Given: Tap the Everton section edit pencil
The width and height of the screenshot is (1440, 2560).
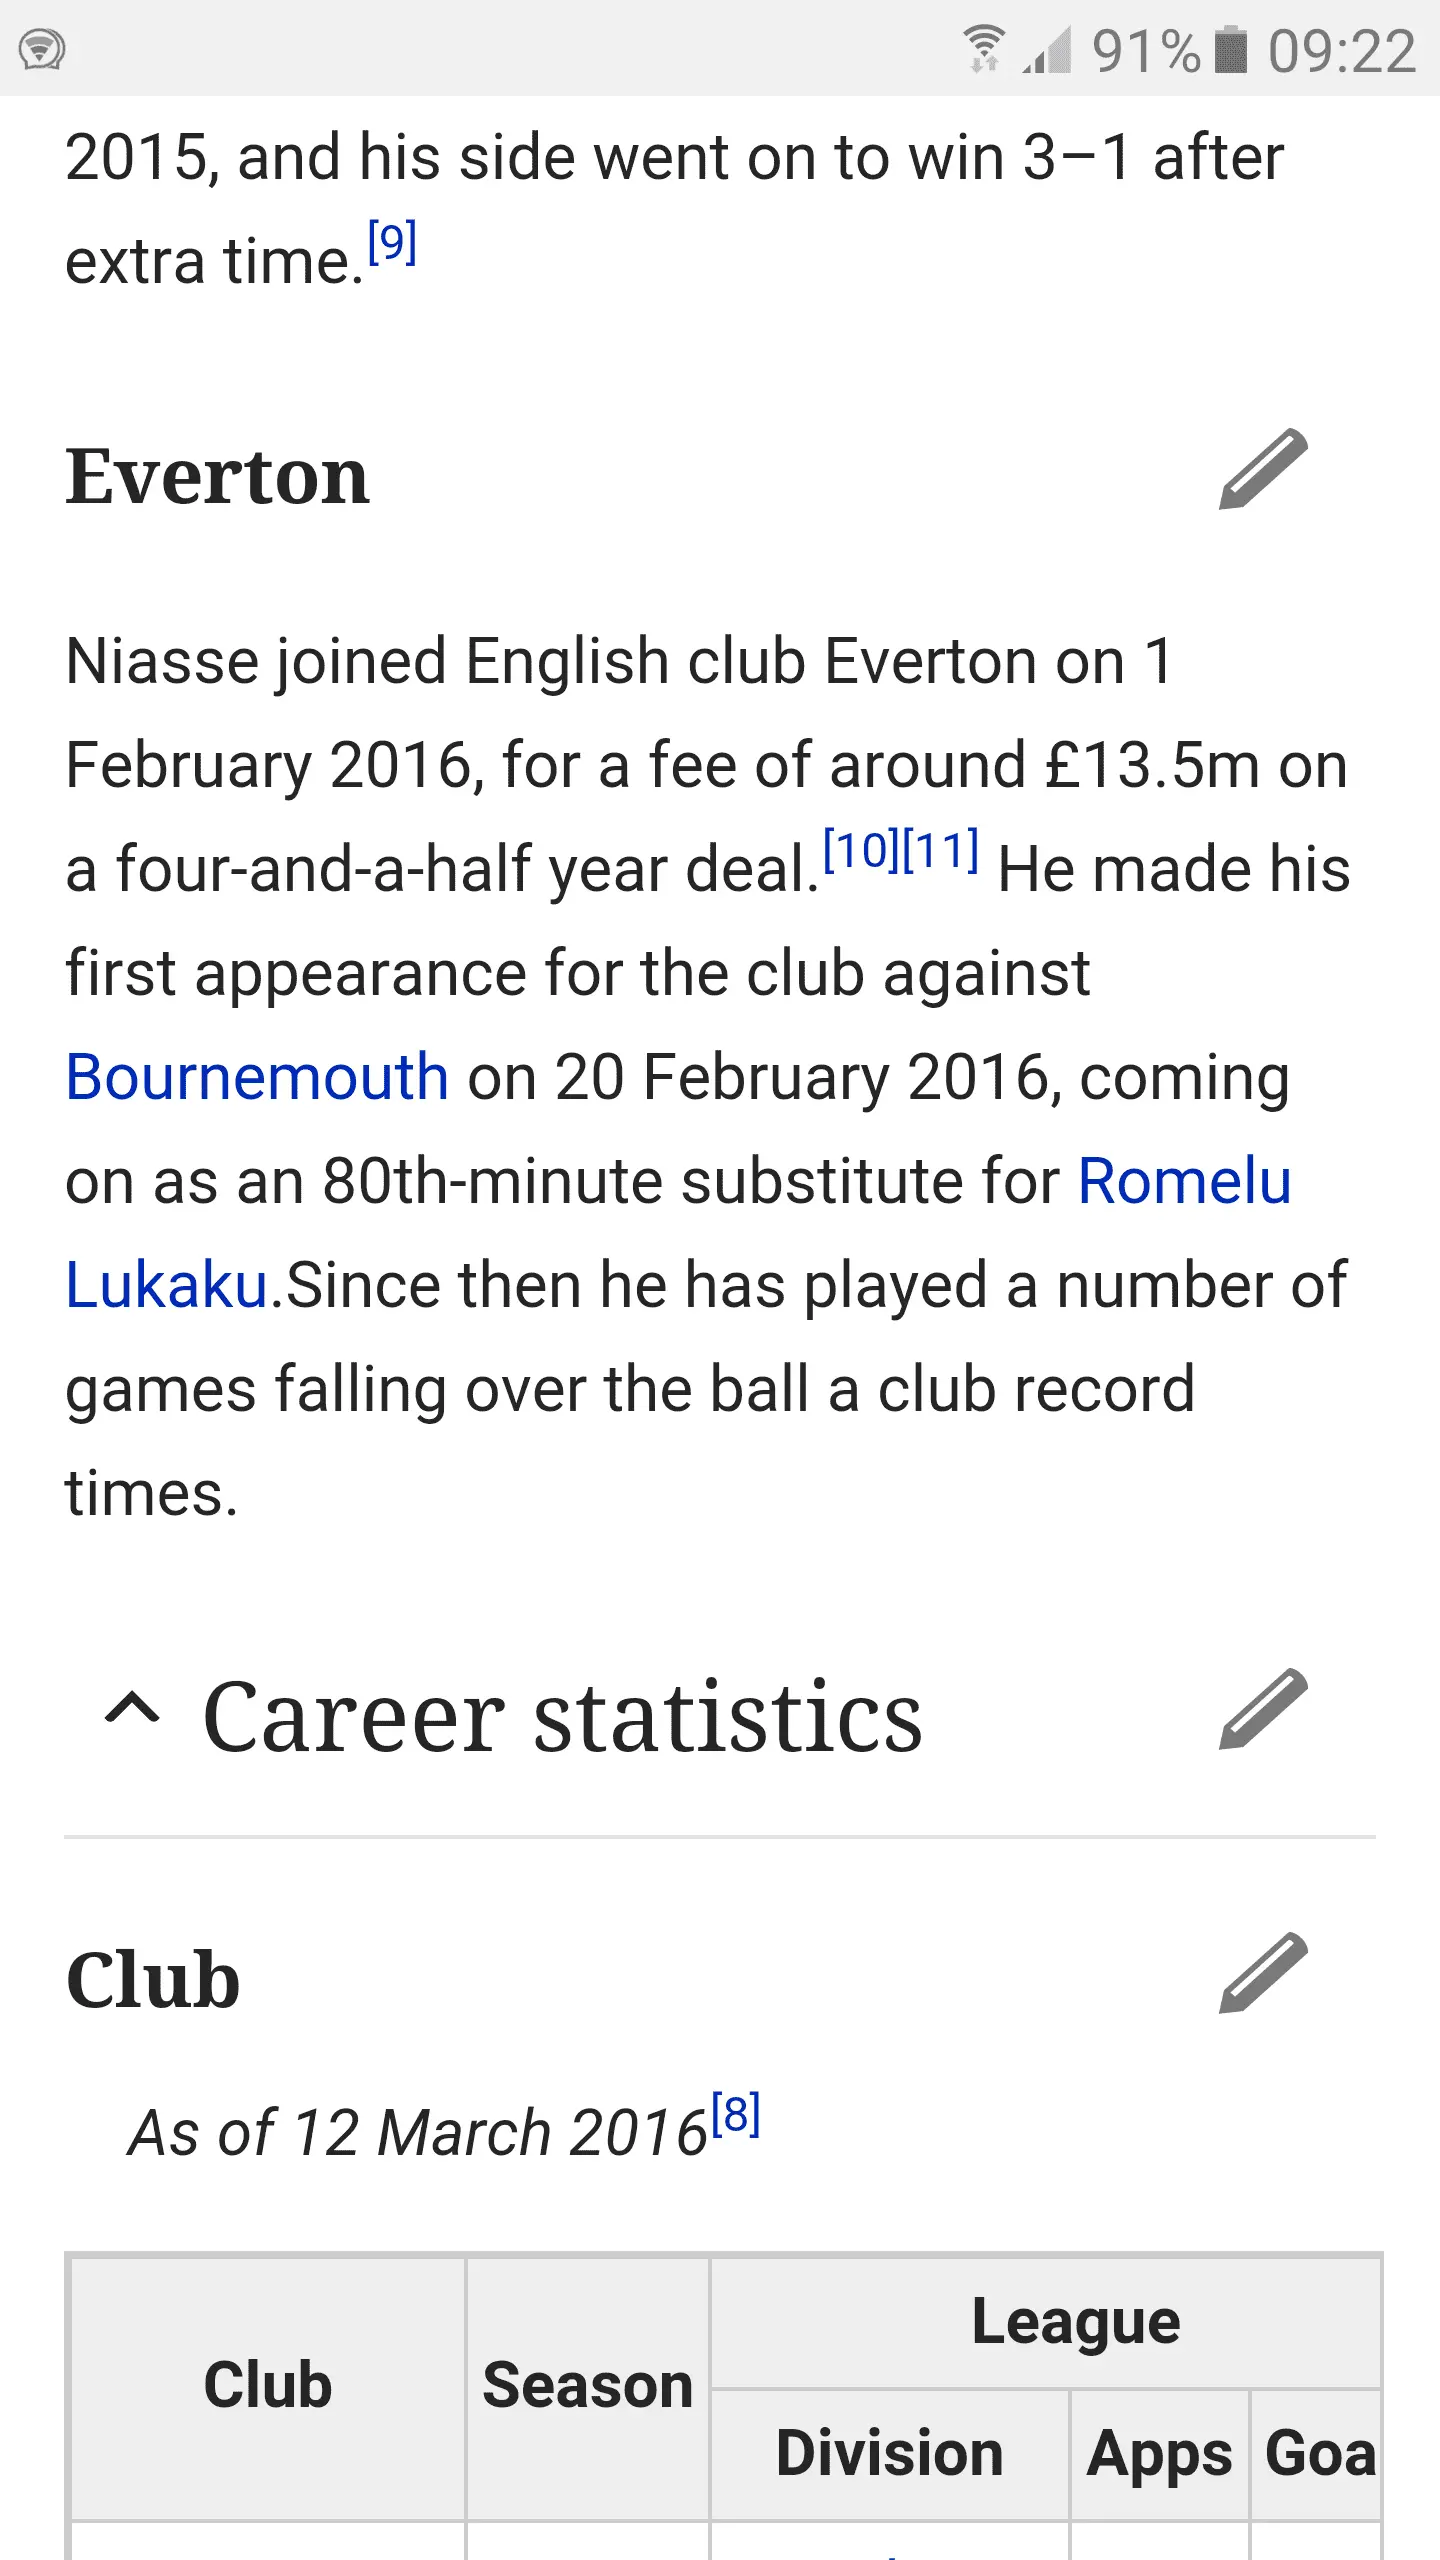Looking at the screenshot, I should 1263,470.
